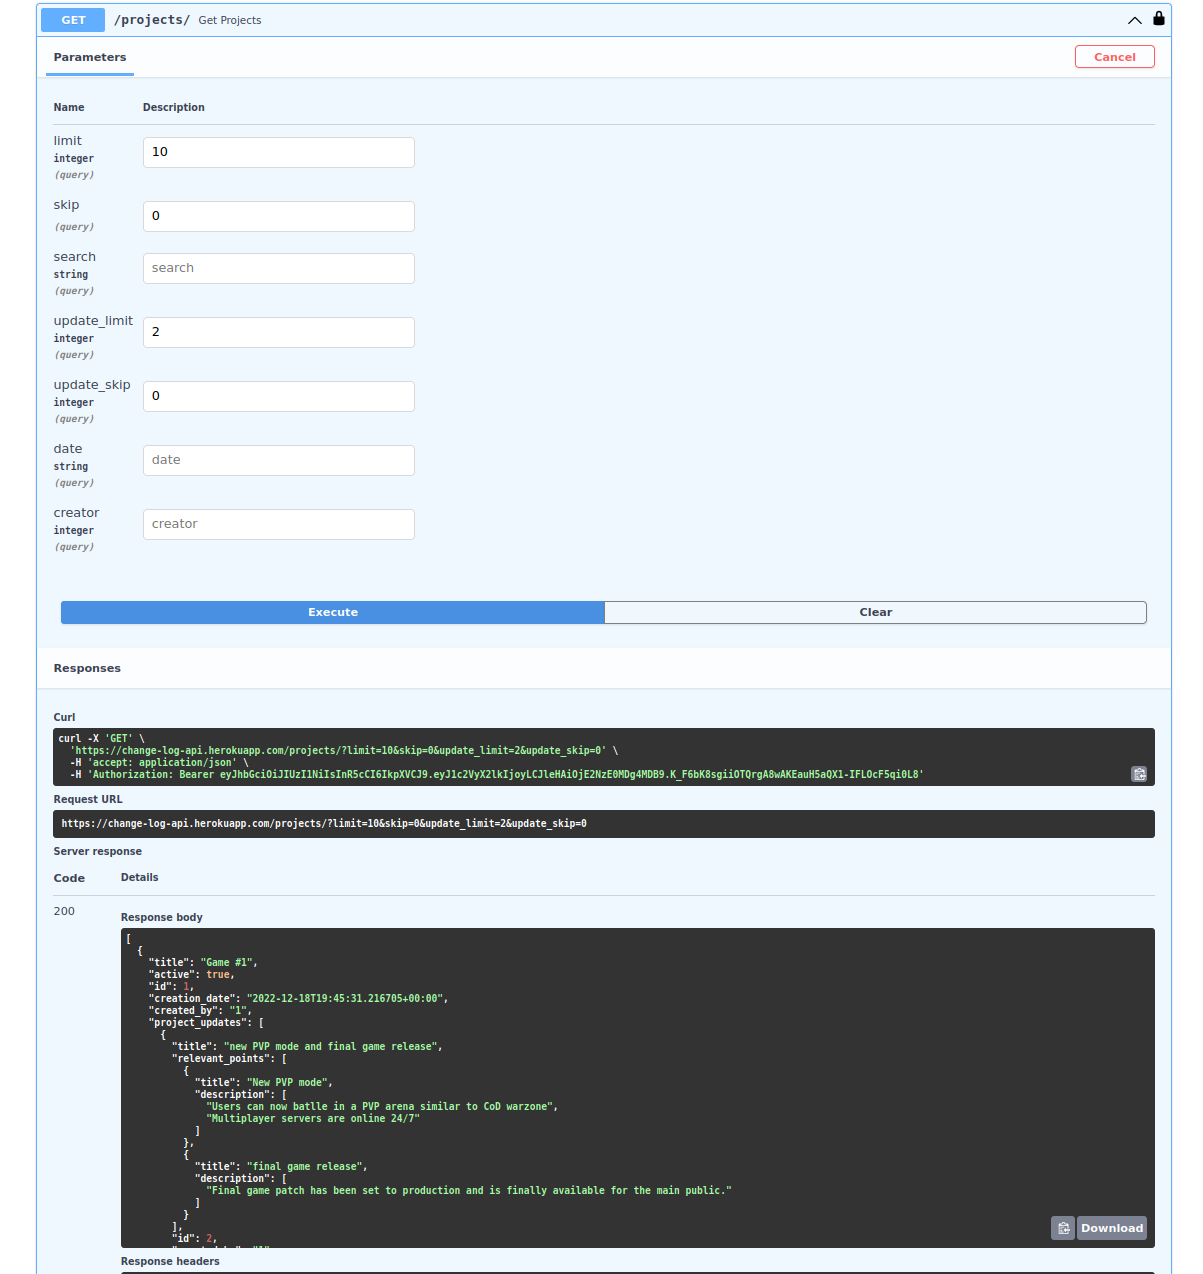Viewport: 1203px width, 1274px height.
Task: Click the "Game #1" title value
Action: [228, 962]
